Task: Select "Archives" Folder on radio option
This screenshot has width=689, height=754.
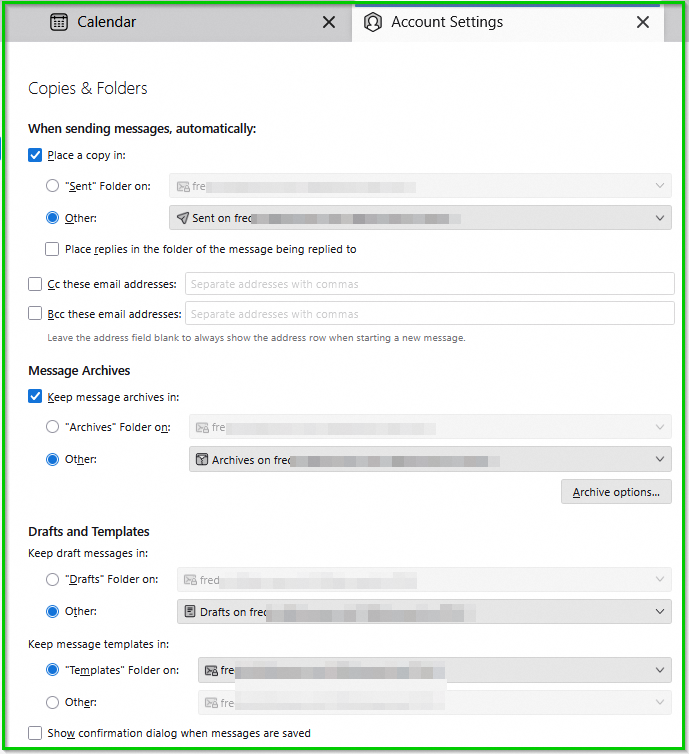Action: [x=52, y=427]
